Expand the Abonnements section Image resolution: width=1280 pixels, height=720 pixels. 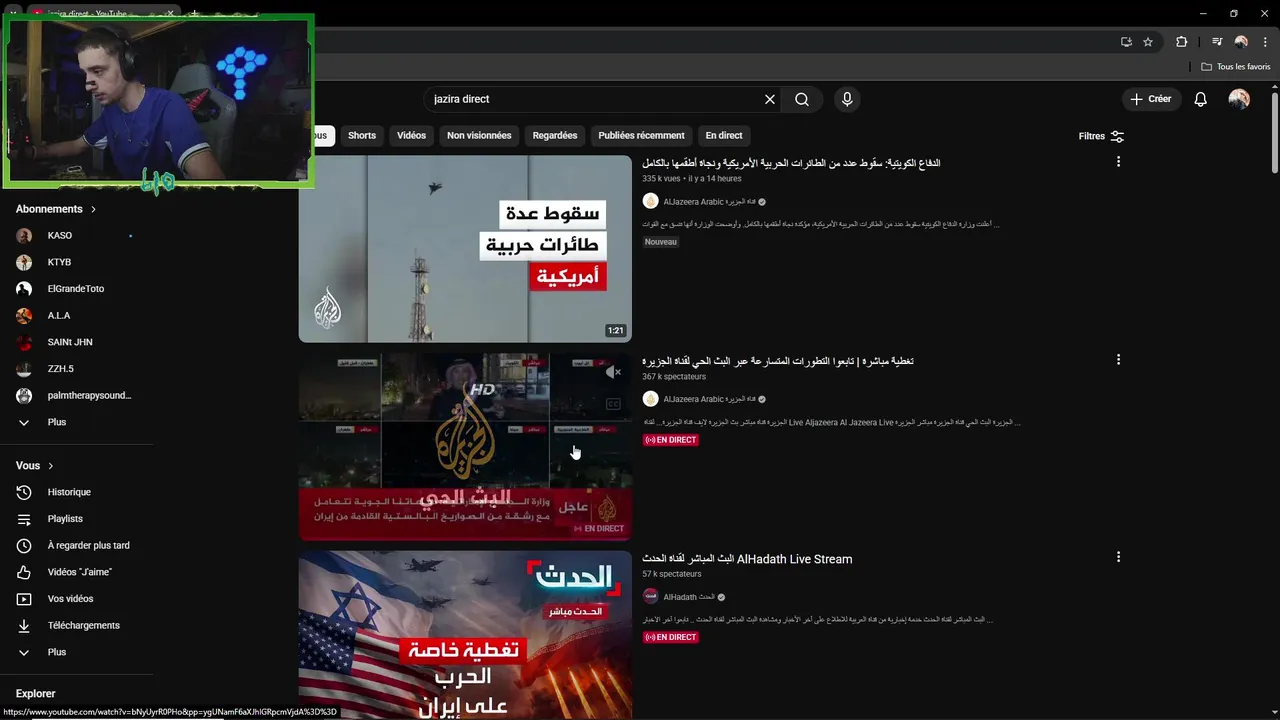56,209
